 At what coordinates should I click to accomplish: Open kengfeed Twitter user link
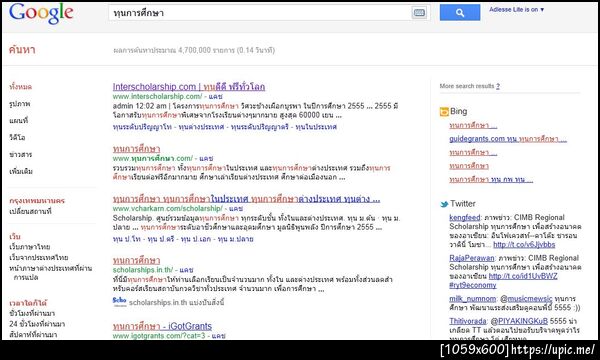pos(465,218)
